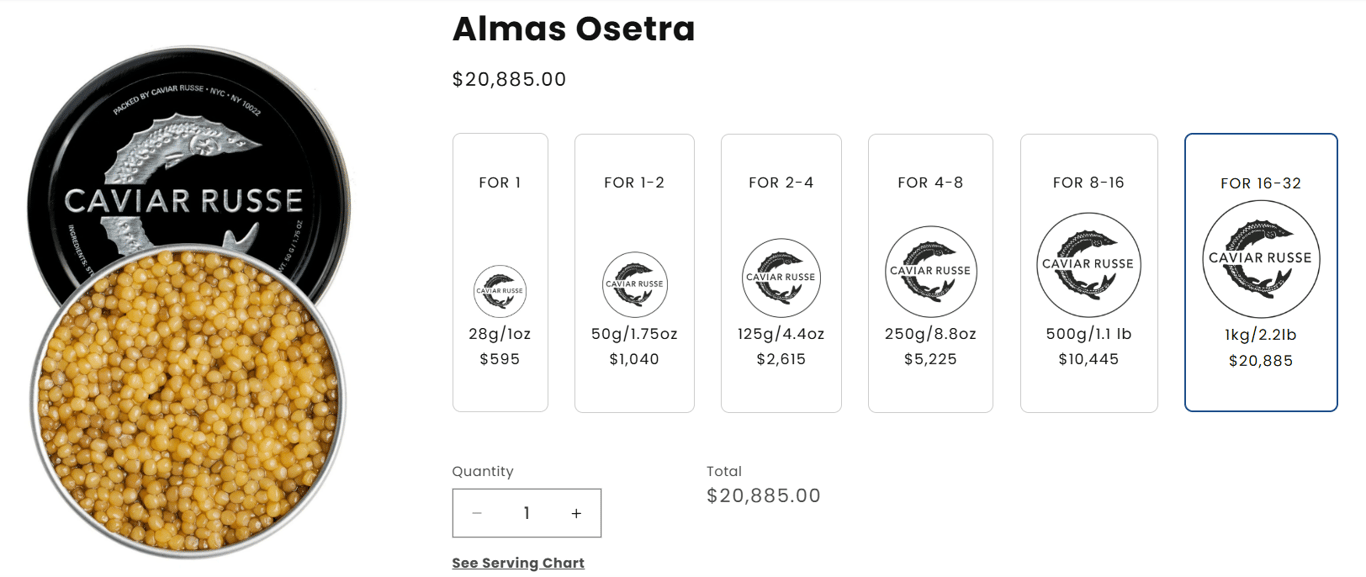Click the Caviar Russe logo in 1kg option
The width and height of the screenshot is (1366, 577).
(x=1260, y=258)
